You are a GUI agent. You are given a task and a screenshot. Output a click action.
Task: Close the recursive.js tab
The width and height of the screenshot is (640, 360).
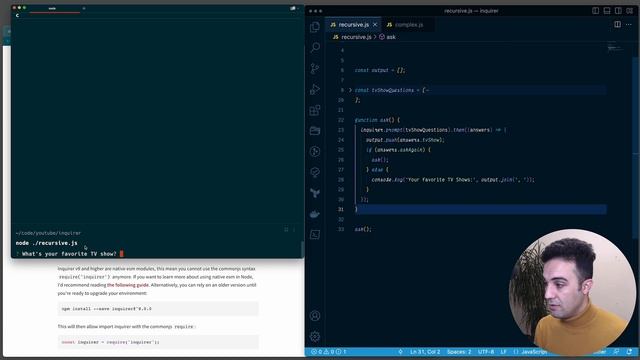375,24
